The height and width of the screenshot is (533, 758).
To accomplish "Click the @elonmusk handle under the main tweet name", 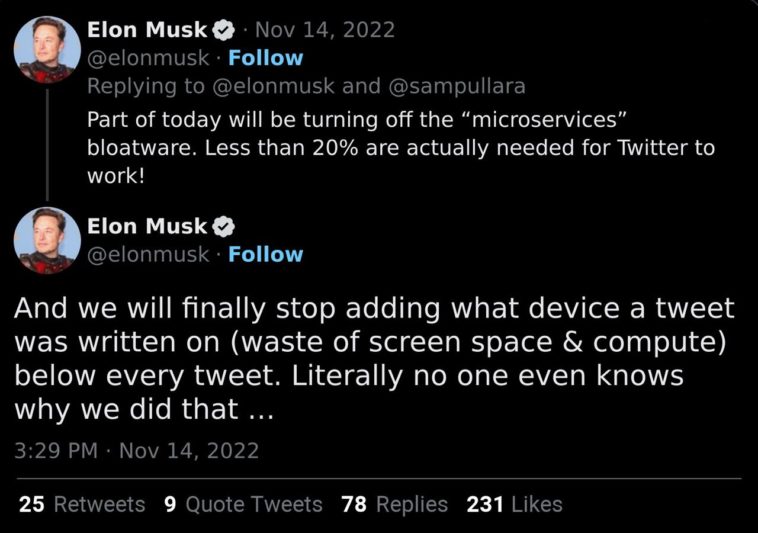I will (x=149, y=254).
